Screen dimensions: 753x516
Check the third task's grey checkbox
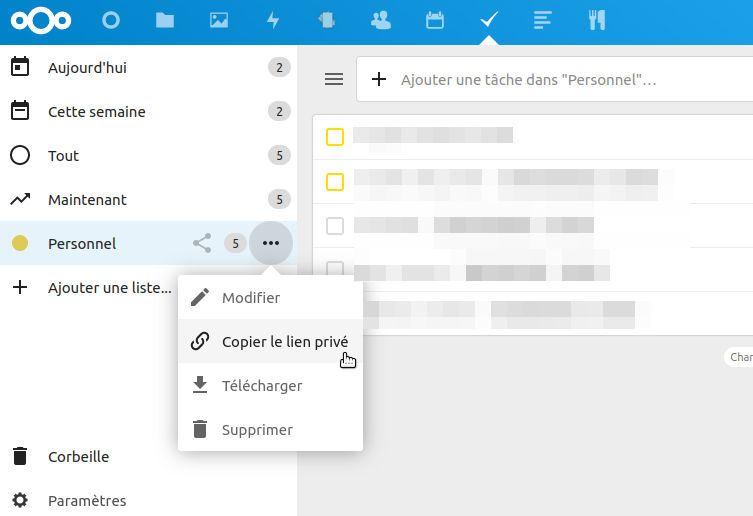(335, 225)
